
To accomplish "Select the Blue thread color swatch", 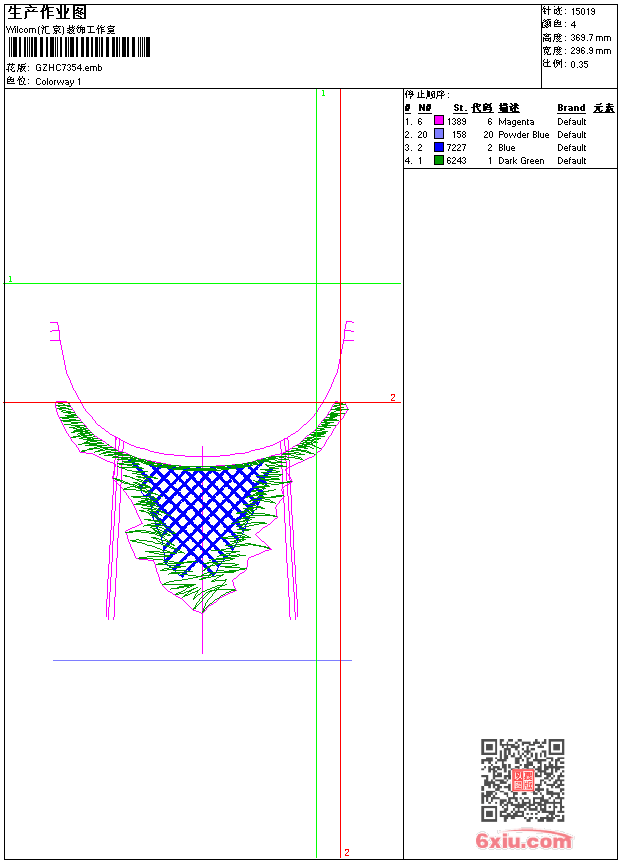I will 439,147.
